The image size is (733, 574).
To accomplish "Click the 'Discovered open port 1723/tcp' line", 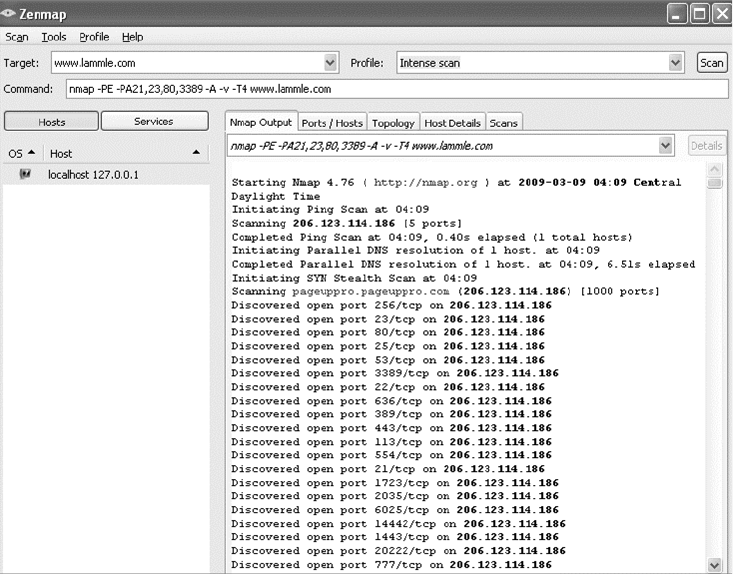I will click(395, 482).
